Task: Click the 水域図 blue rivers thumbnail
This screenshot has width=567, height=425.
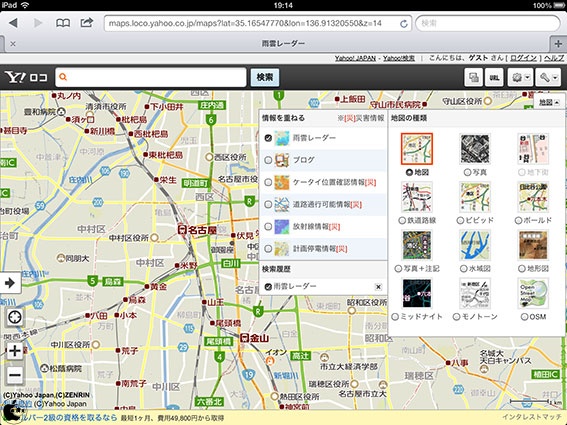Action: (x=475, y=245)
